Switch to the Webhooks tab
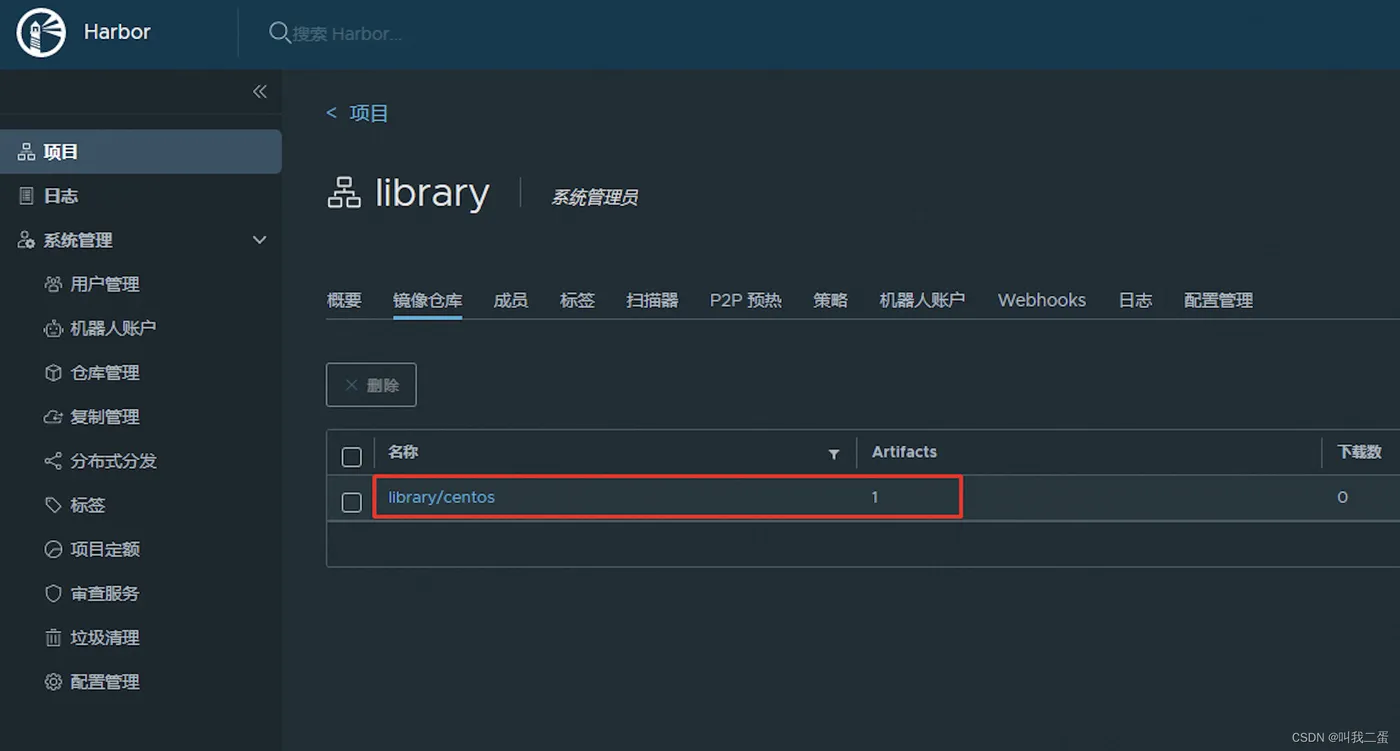This screenshot has height=751, width=1400. coord(1042,300)
